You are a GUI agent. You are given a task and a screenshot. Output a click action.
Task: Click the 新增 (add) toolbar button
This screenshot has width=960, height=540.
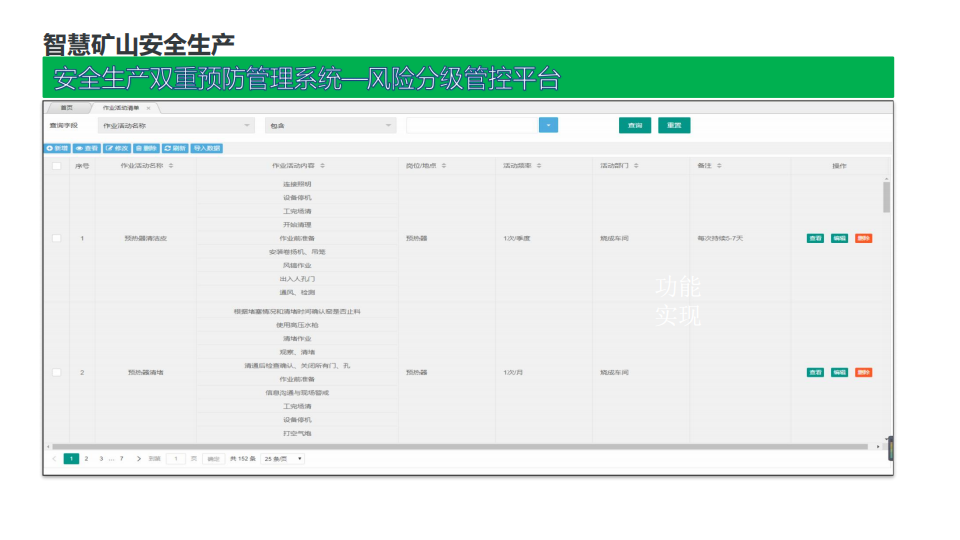click(x=58, y=148)
